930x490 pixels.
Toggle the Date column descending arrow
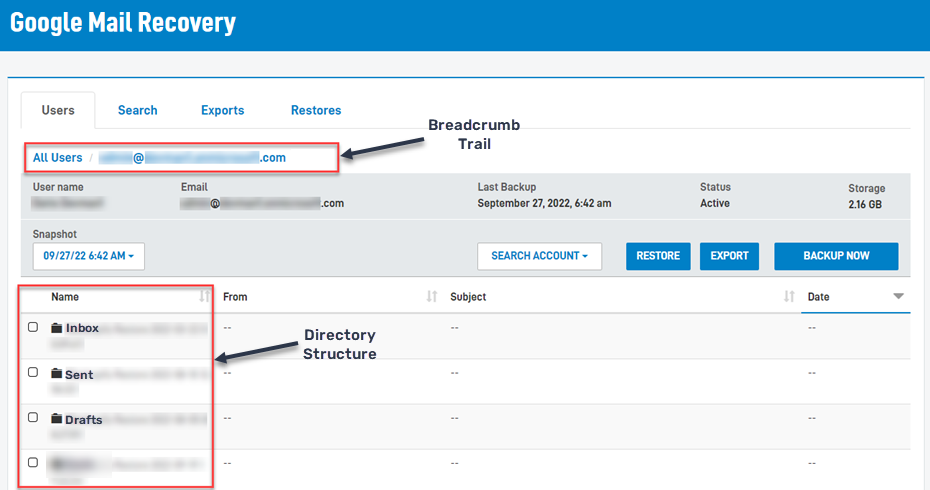899,296
